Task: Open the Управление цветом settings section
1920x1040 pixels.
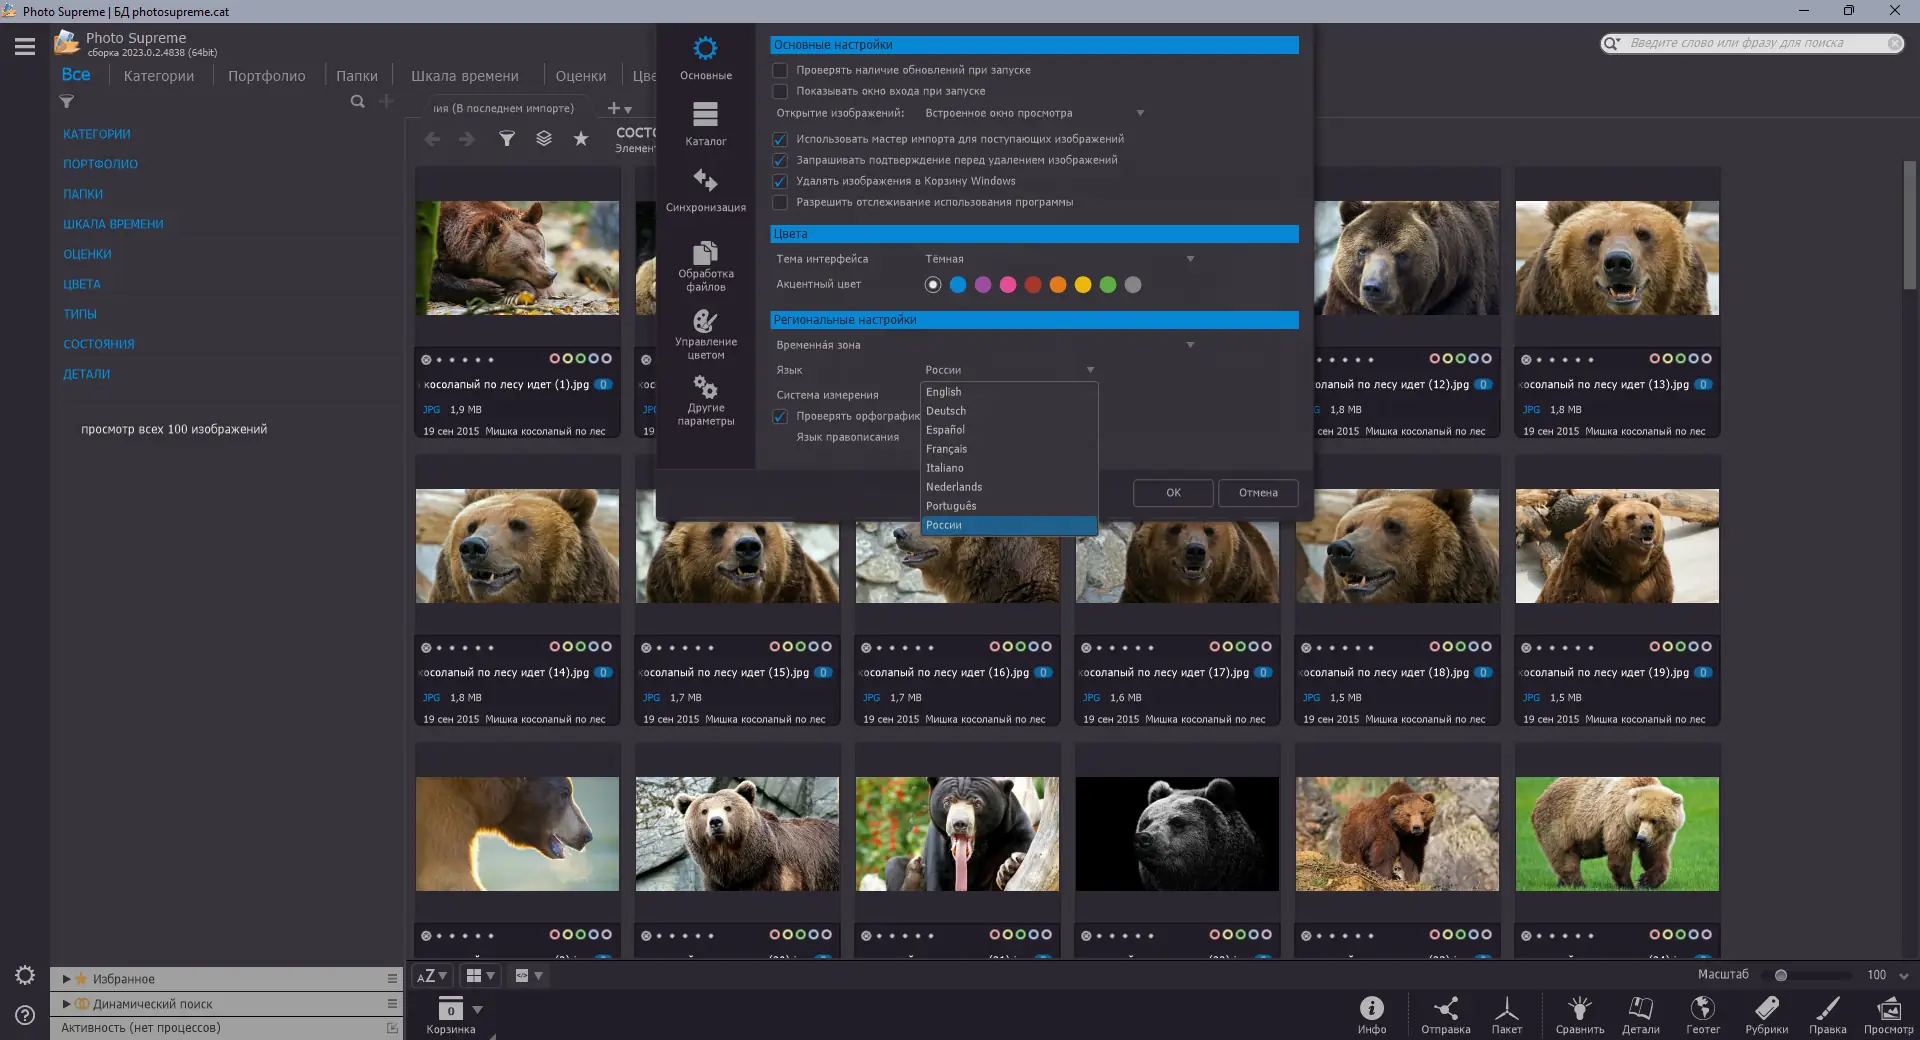Action: [x=705, y=334]
